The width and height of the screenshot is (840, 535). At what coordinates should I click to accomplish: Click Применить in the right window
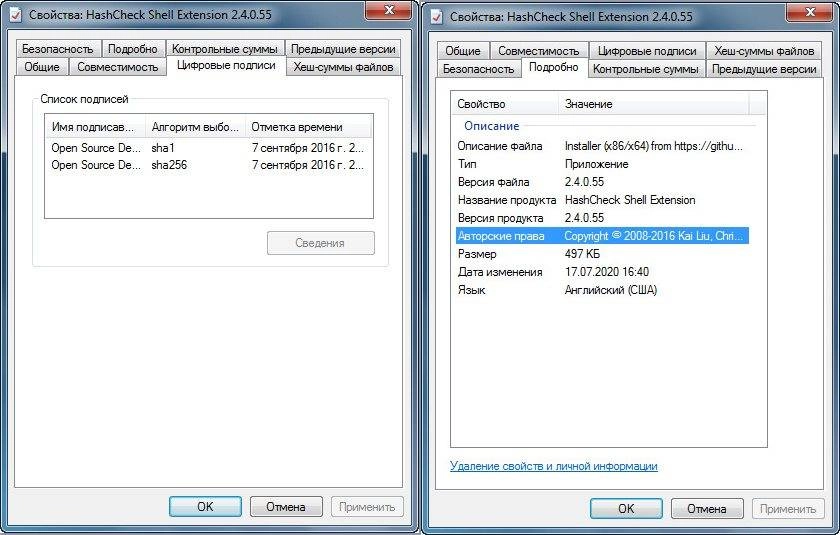tap(788, 509)
